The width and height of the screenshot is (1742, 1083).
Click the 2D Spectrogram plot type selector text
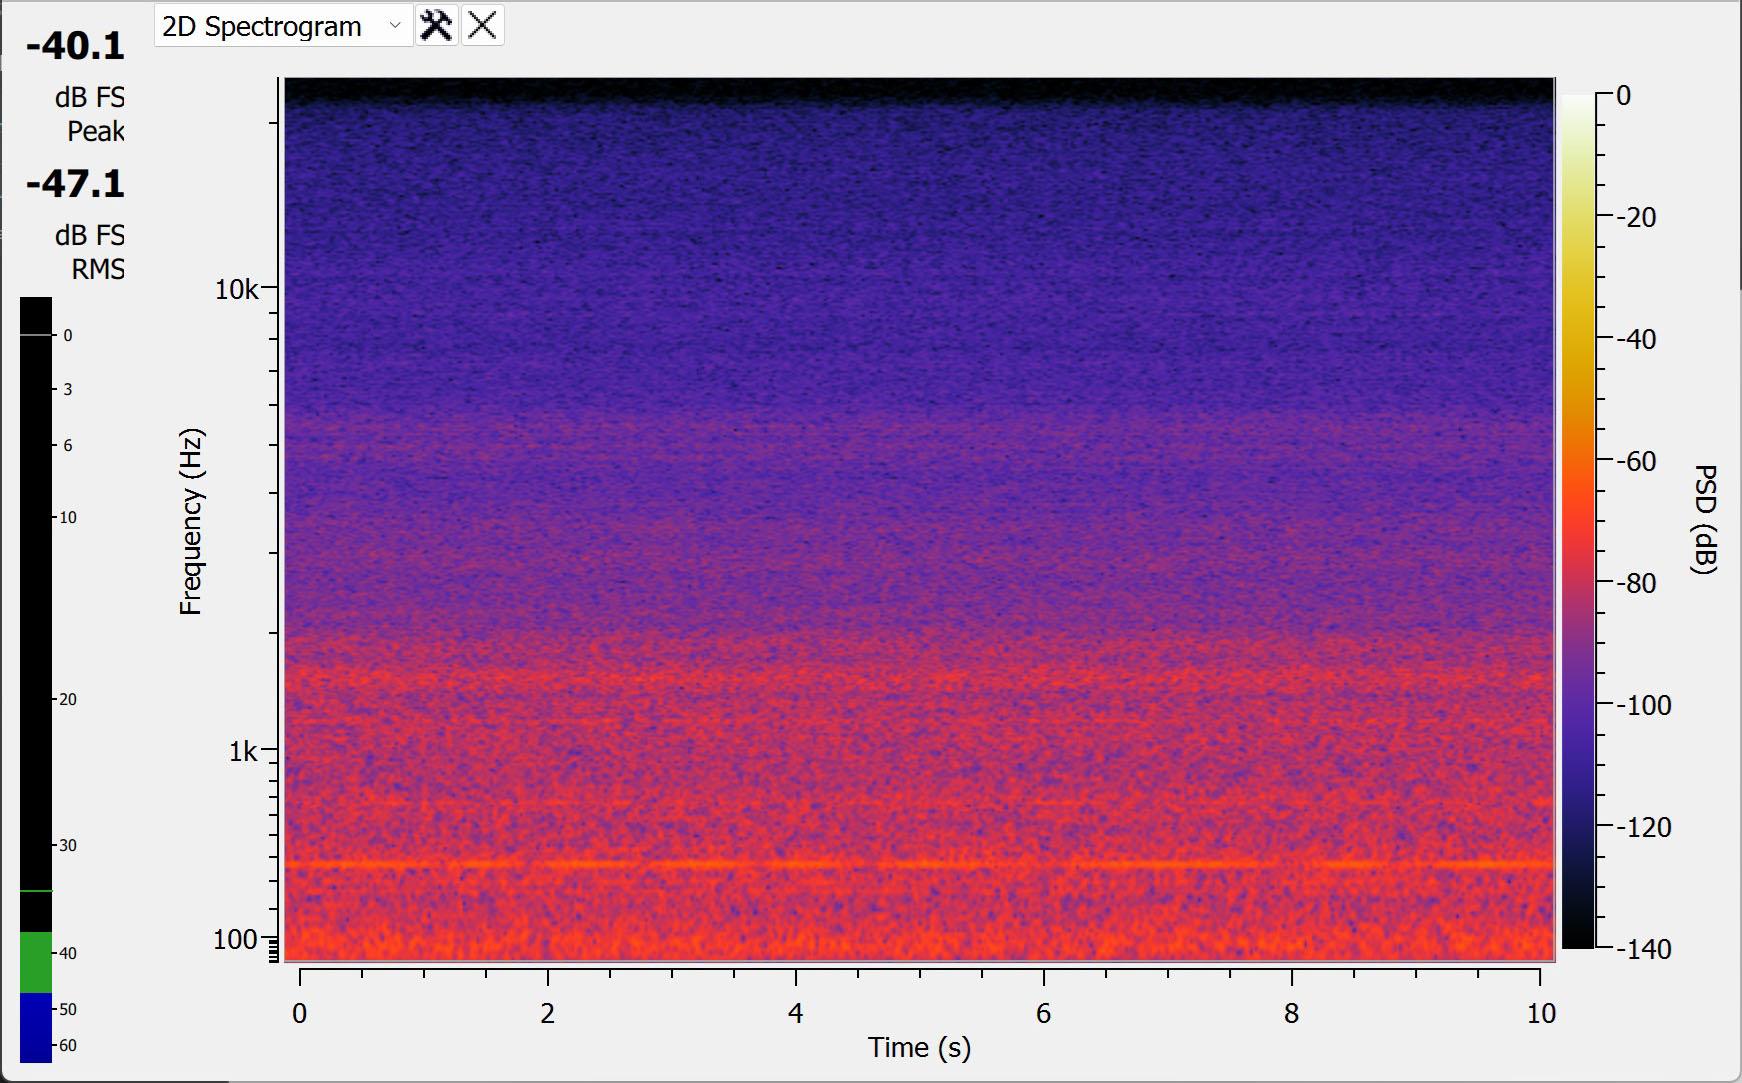point(262,27)
